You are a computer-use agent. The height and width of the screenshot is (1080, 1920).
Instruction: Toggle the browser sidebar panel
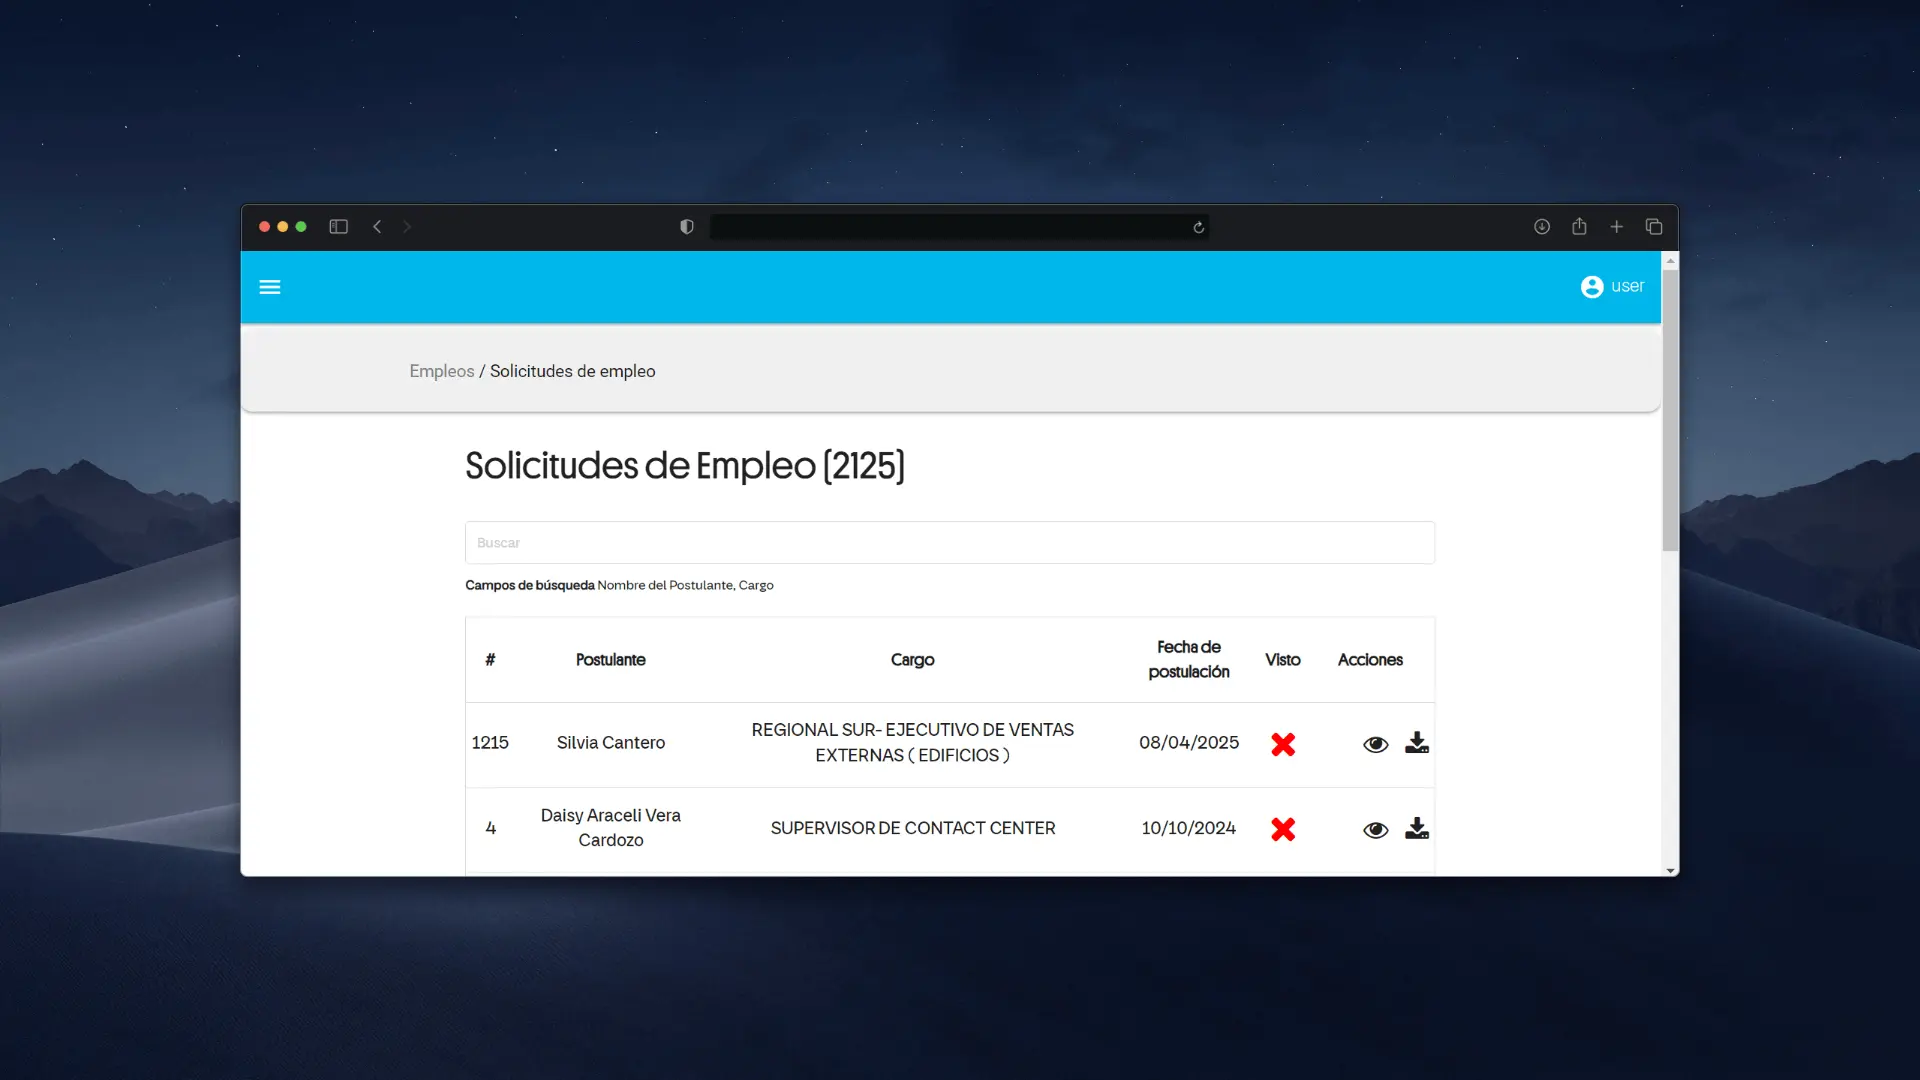[x=339, y=227]
